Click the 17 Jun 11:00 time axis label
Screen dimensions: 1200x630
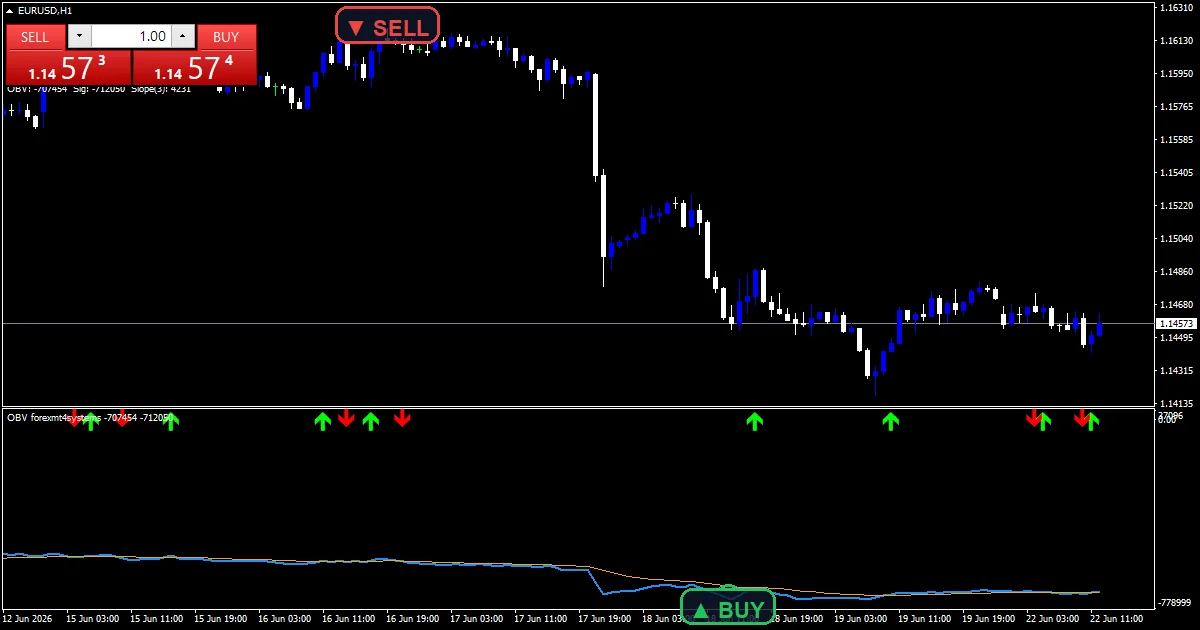tap(540, 619)
